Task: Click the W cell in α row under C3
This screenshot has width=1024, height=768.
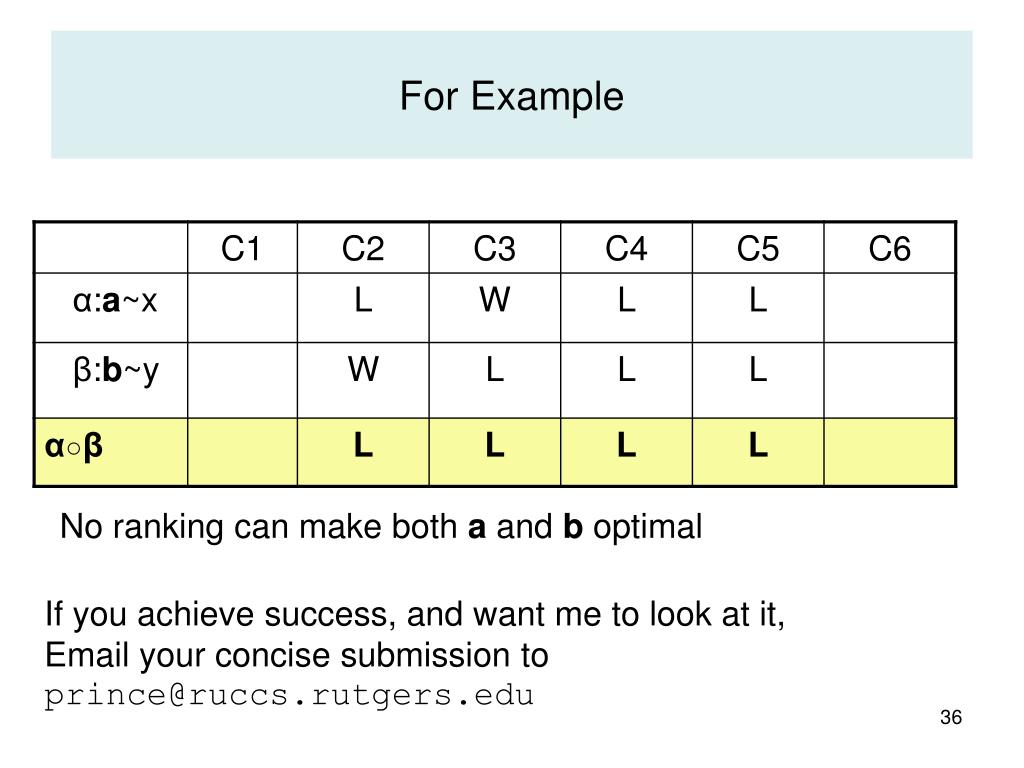Action: [494, 300]
